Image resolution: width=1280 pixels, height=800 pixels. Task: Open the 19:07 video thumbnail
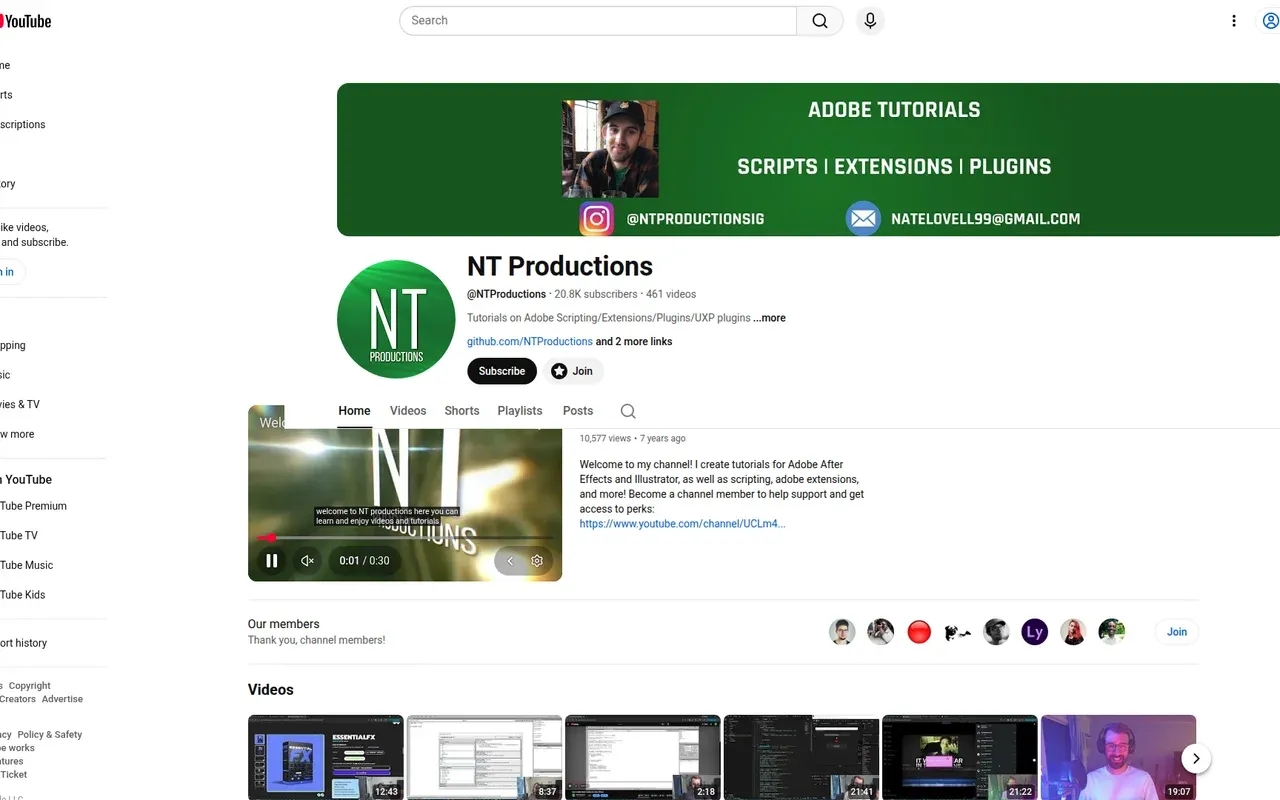(x=1118, y=757)
